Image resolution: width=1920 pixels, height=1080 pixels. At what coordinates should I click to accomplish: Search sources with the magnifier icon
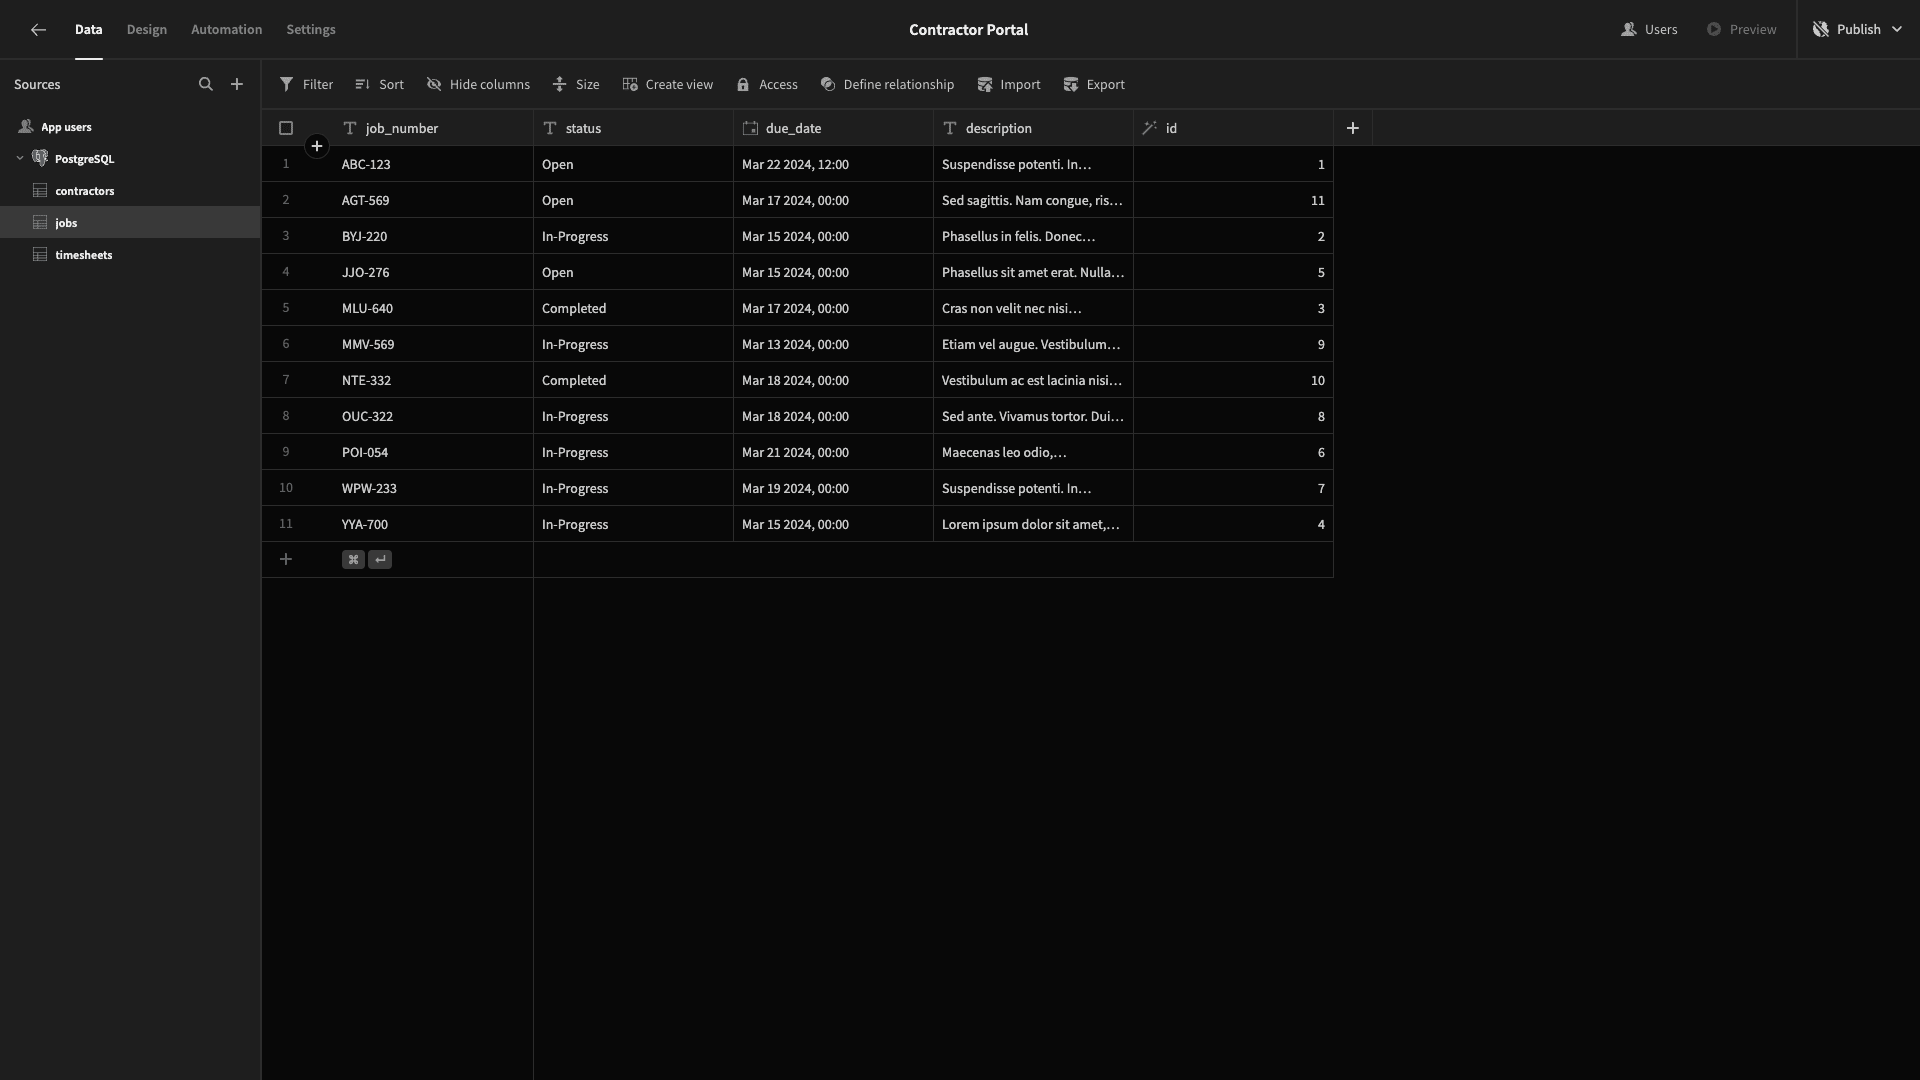206,85
